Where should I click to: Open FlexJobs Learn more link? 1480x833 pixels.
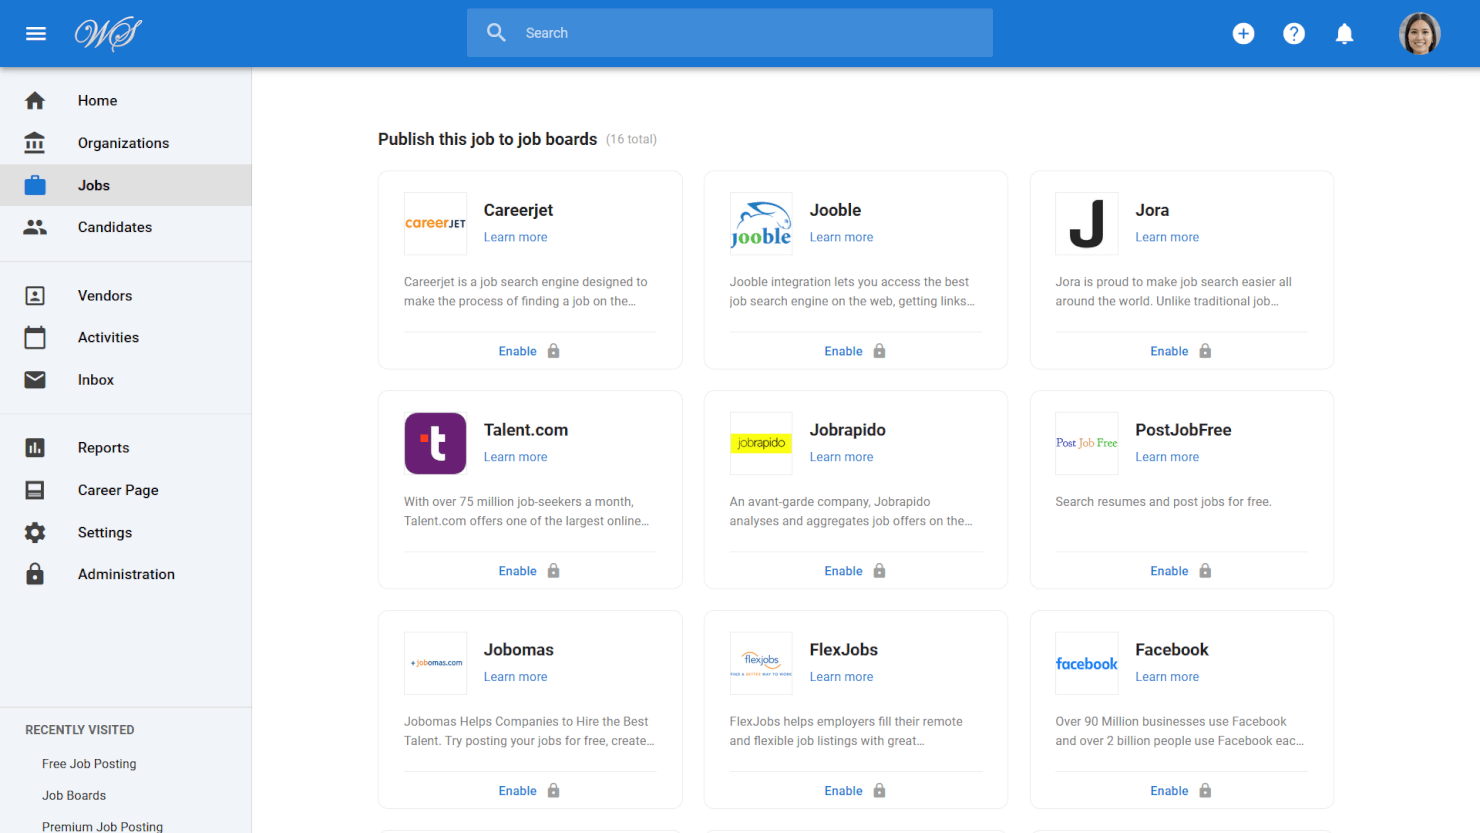(x=842, y=677)
